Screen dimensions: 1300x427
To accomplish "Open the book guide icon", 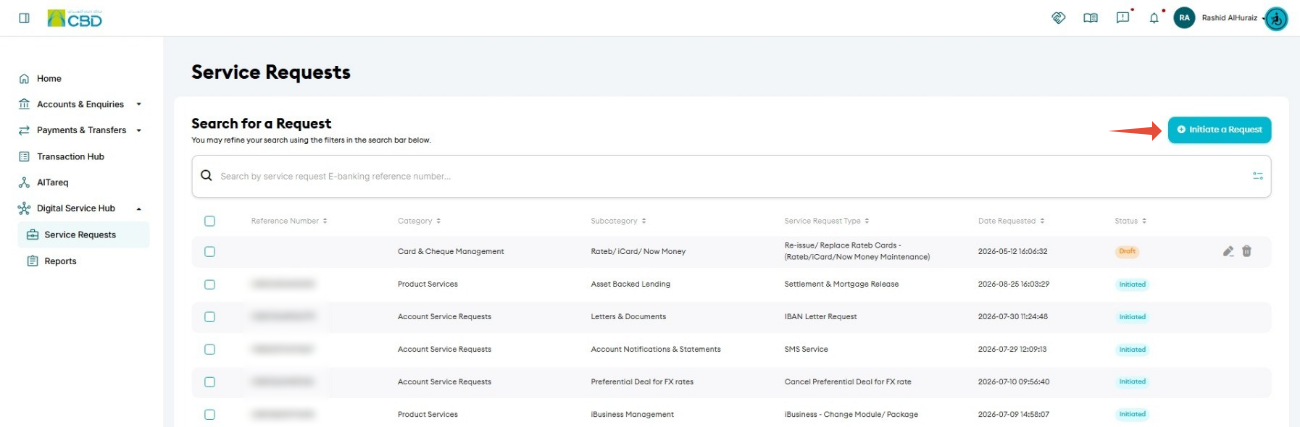I will 1091,18.
